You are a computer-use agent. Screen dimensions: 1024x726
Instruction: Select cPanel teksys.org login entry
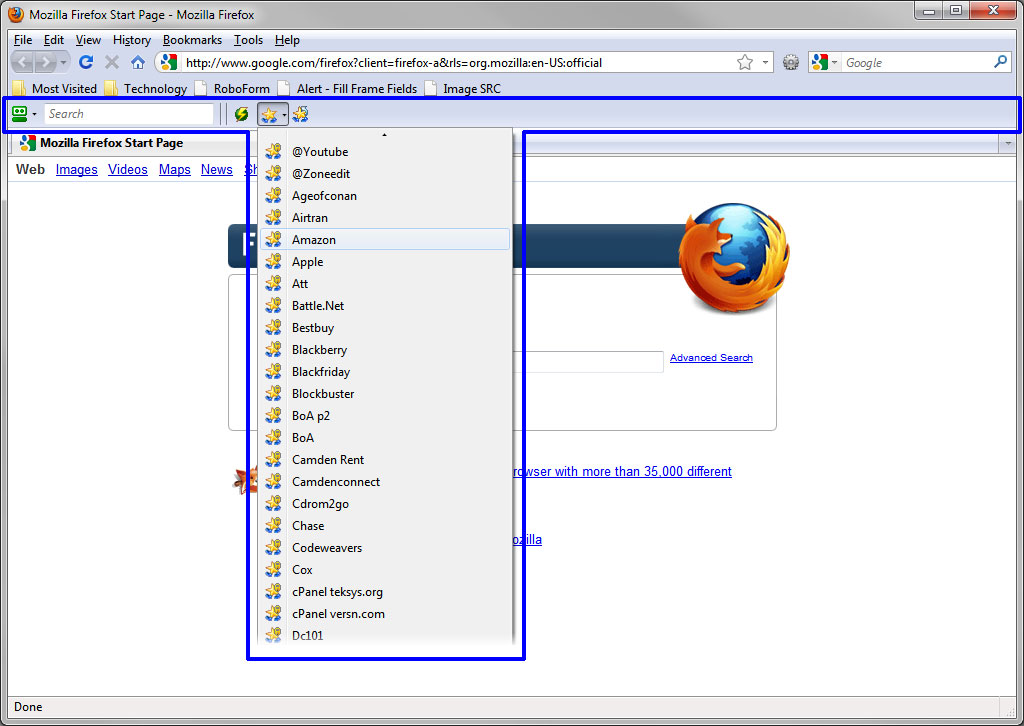coord(385,592)
